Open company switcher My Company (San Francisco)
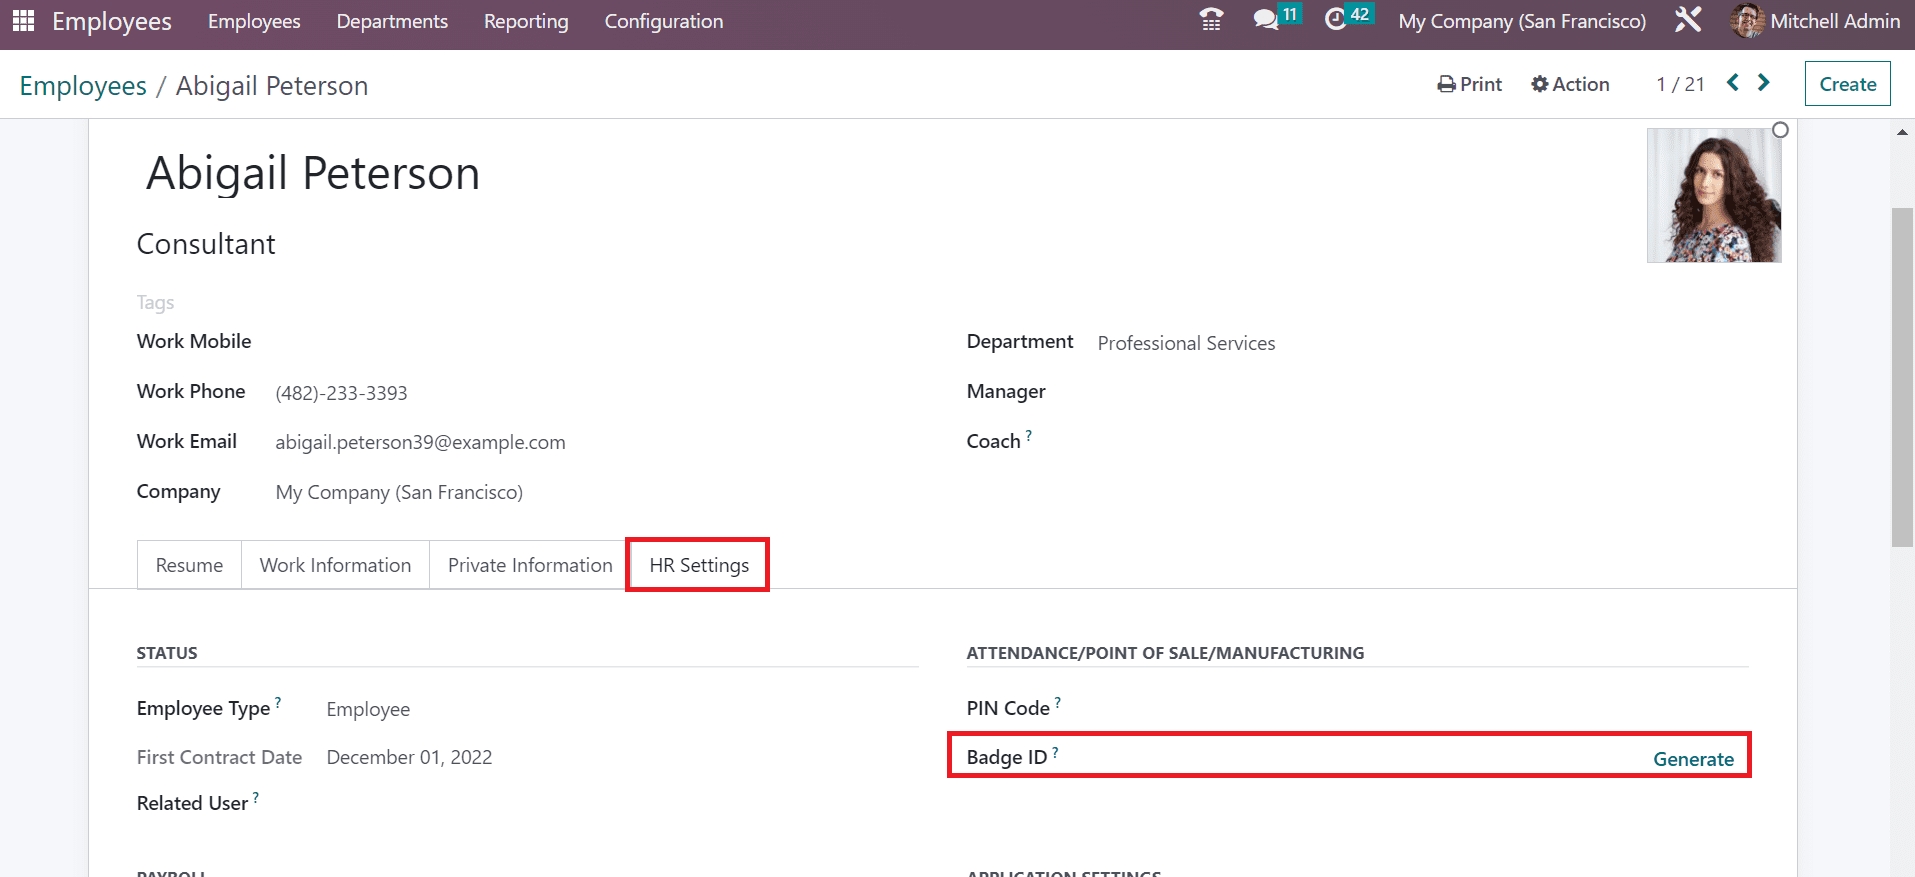 coord(1521,21)
